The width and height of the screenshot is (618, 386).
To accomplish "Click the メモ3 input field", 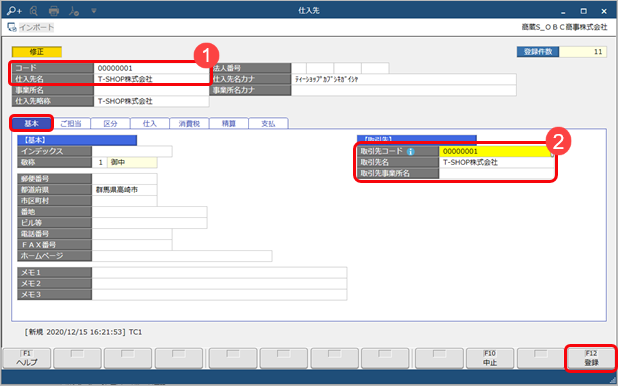I will [x=220, y=295].
